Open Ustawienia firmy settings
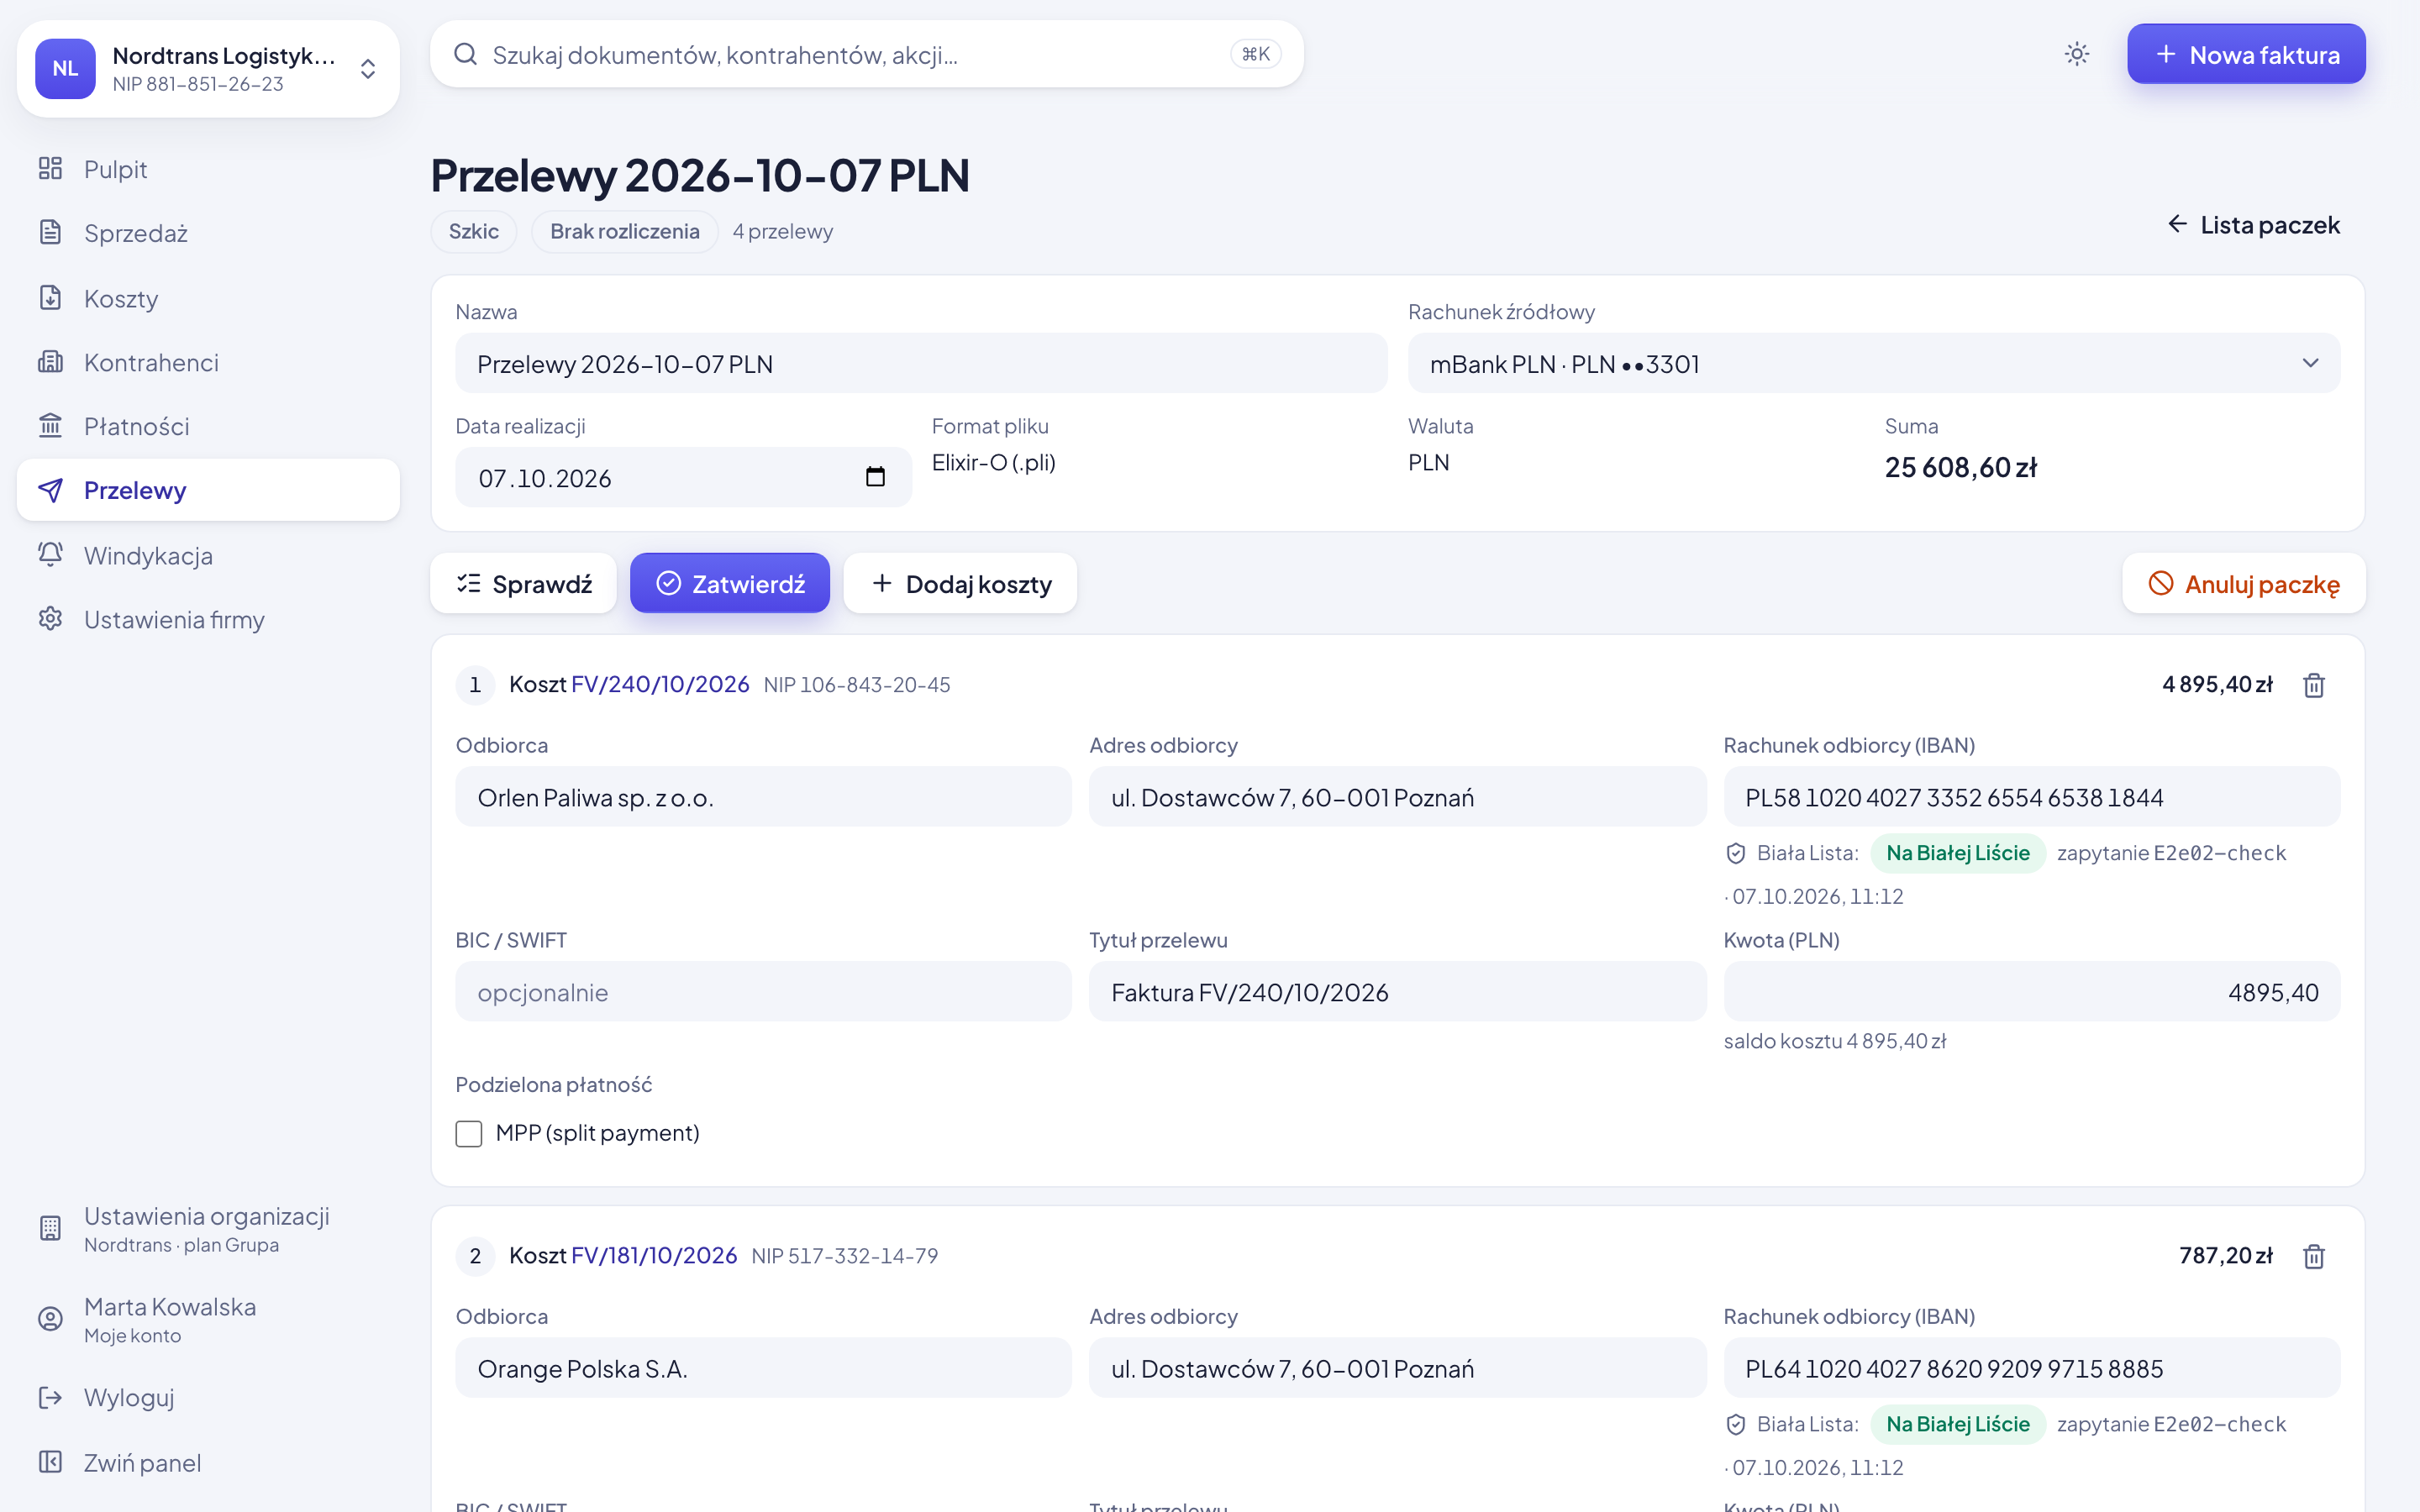Image resolution: width=2420 pixels, height=1512 pixels. pos(208,619)
